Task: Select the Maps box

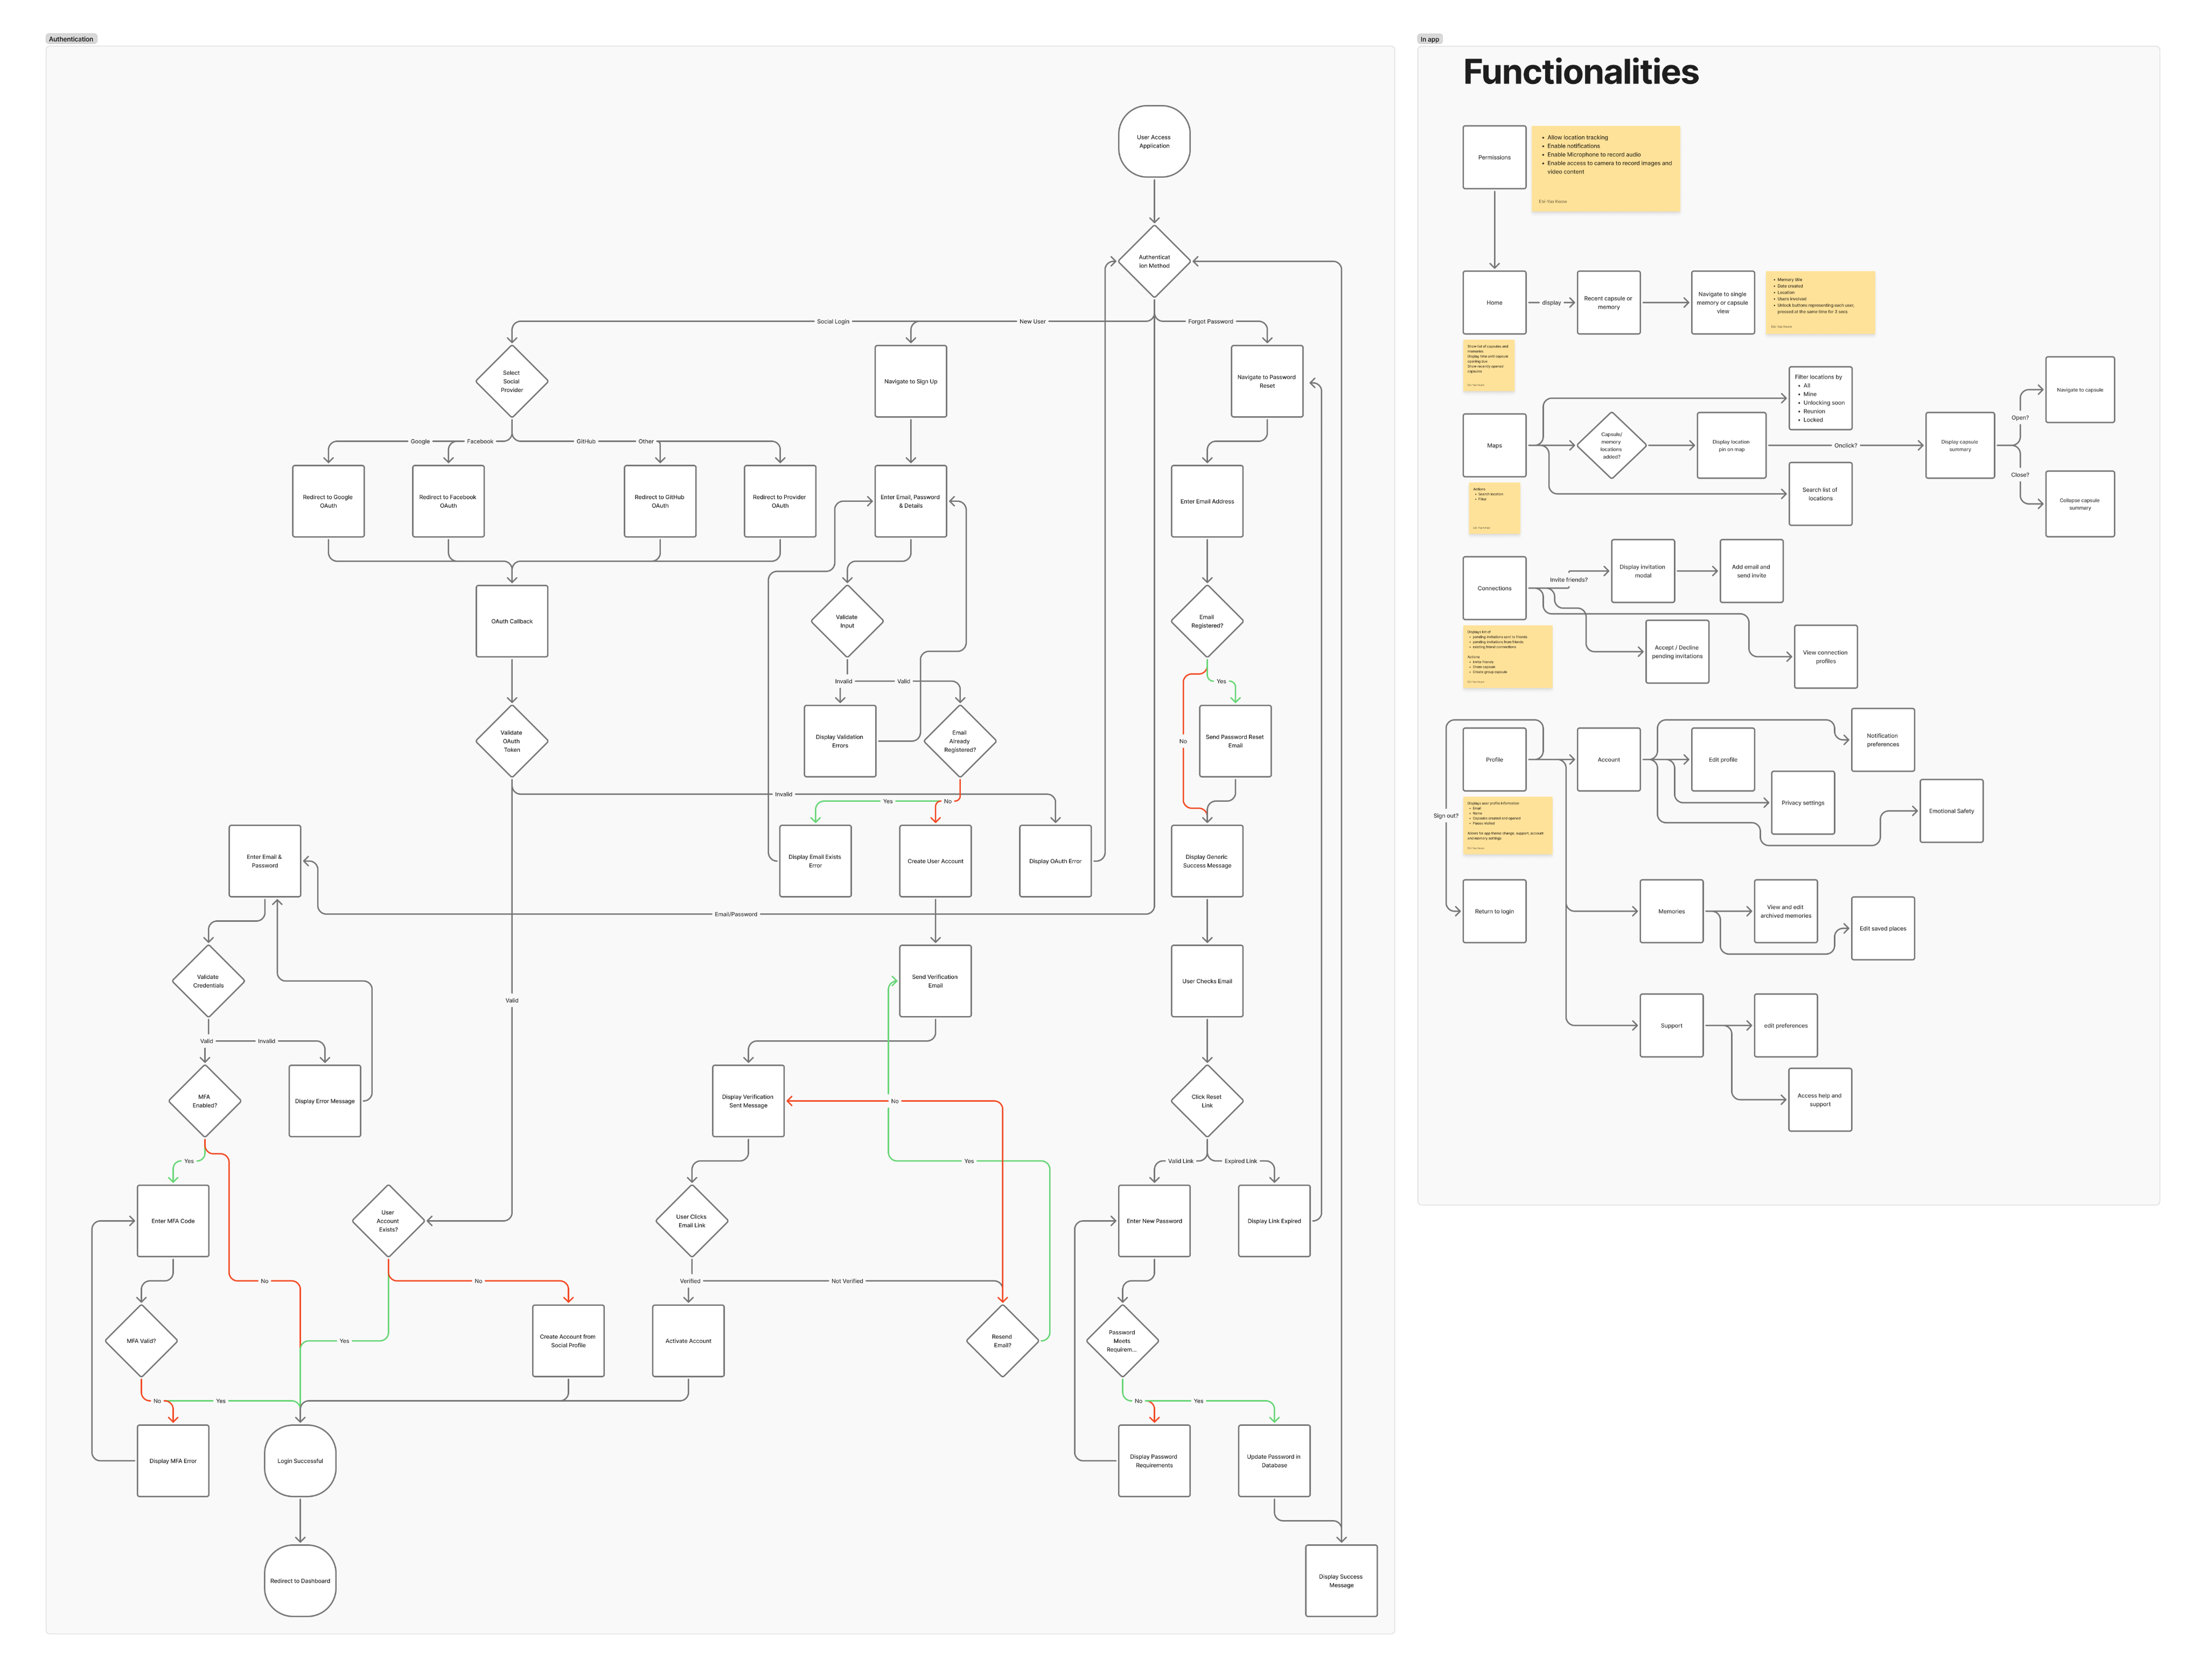Action: pyautogui.click(x=1494, y=445)
